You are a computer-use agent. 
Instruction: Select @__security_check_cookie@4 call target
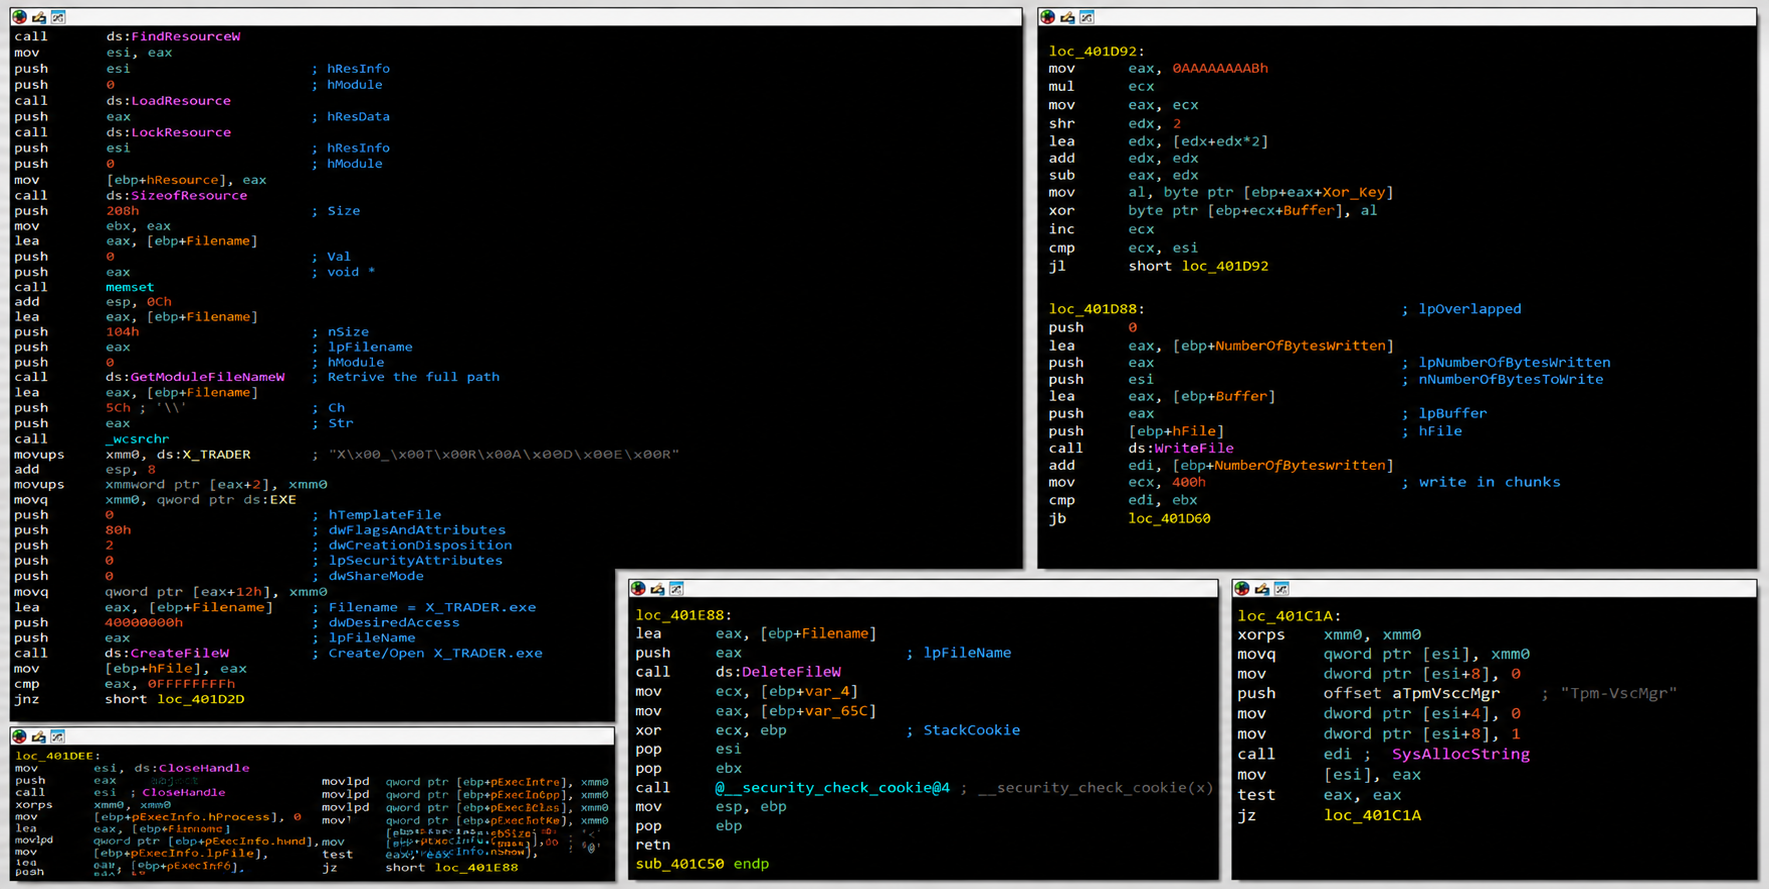click(832, 788)
